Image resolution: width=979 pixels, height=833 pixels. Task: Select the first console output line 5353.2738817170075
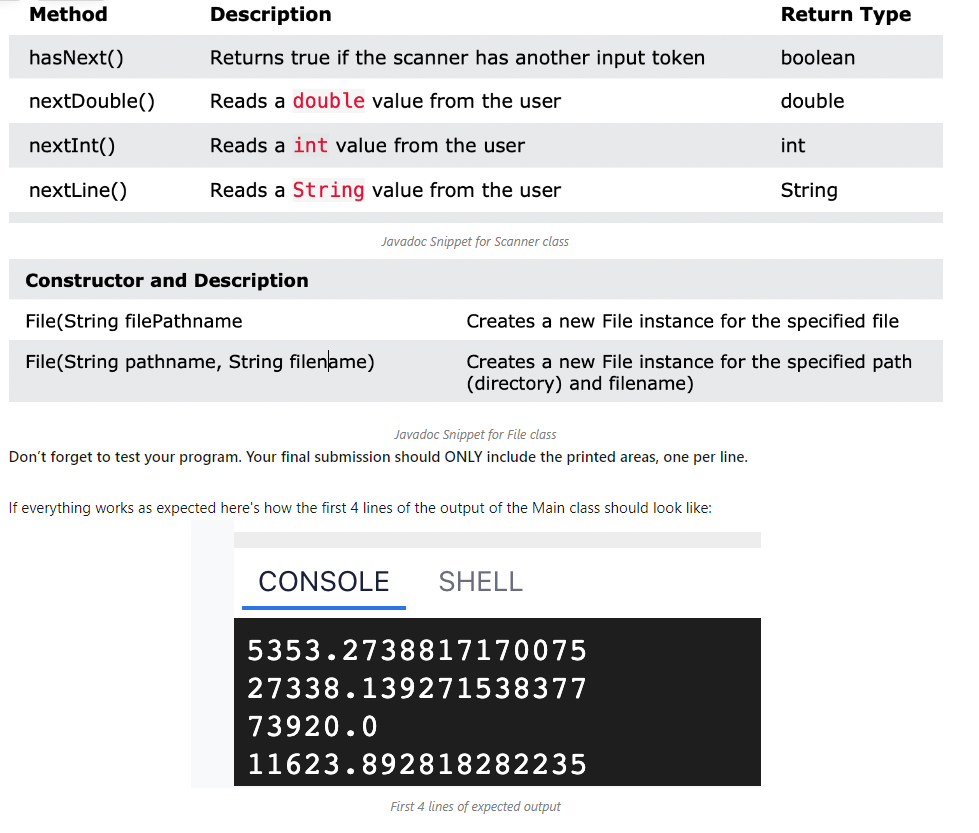click(416, 650)
